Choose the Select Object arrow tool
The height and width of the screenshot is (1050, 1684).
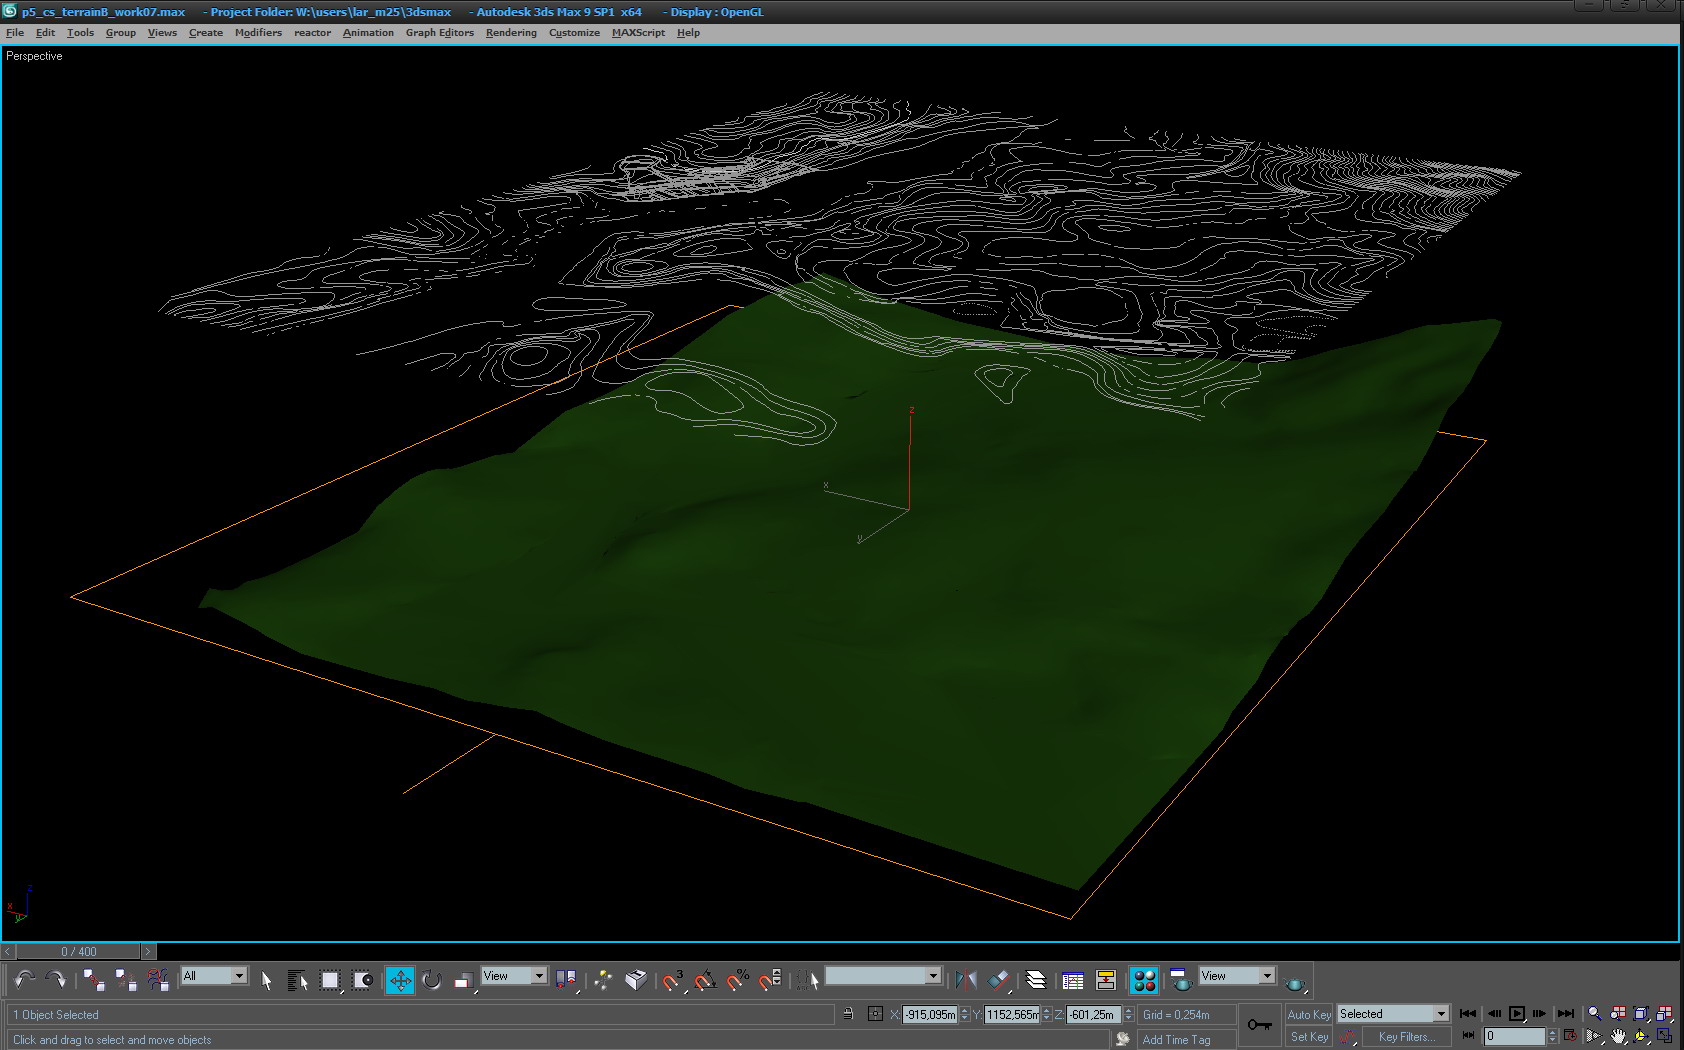point(266,980)
